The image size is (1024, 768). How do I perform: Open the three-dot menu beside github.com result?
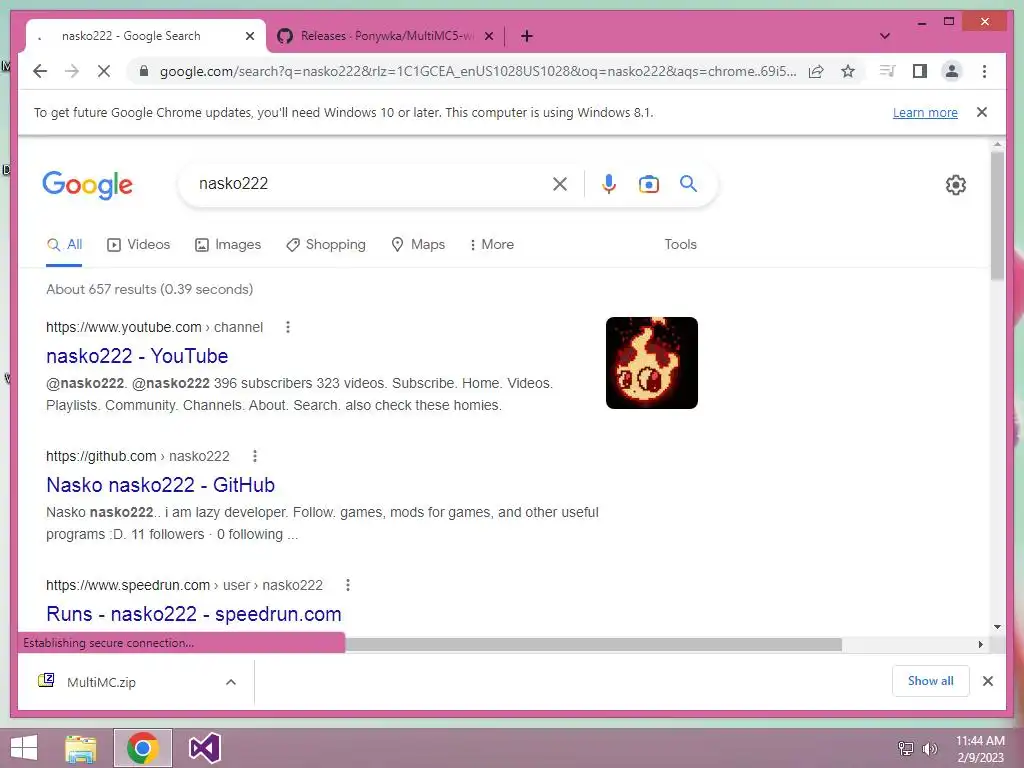tap(255, 456)
